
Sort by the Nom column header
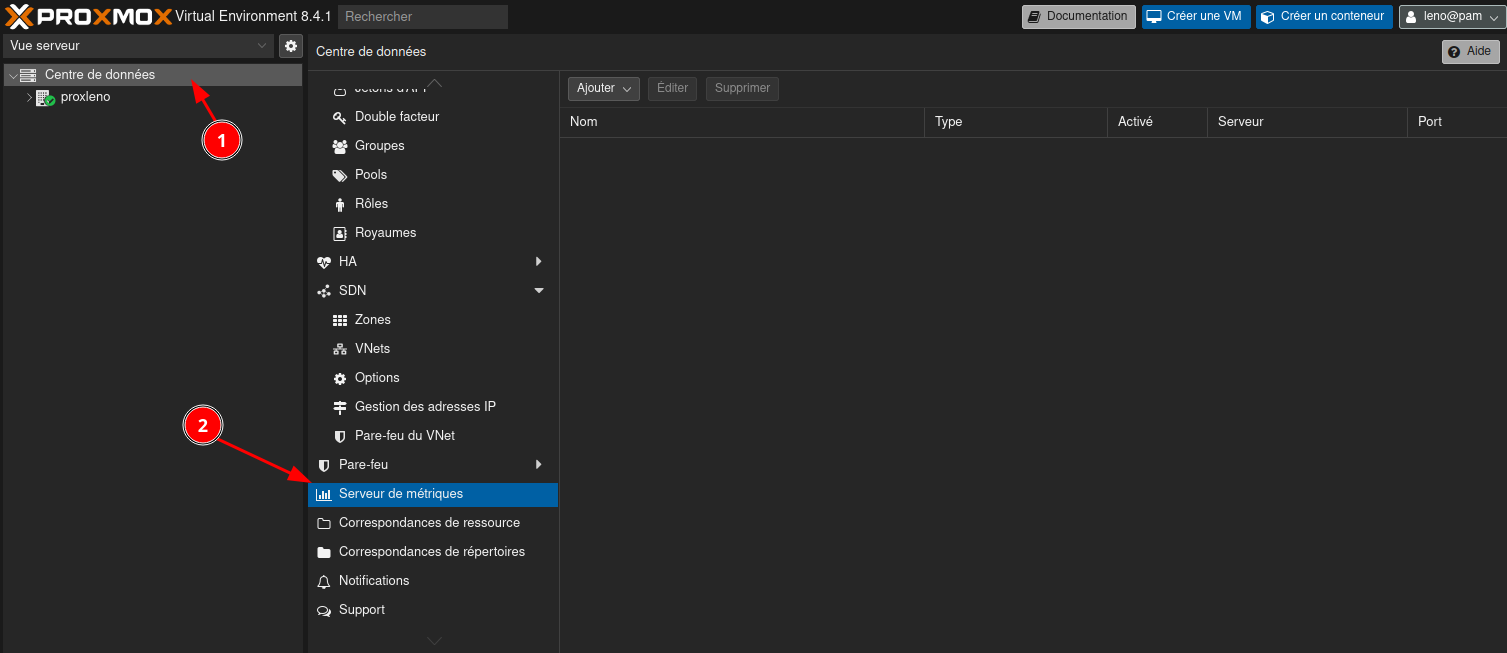(741, 122)
